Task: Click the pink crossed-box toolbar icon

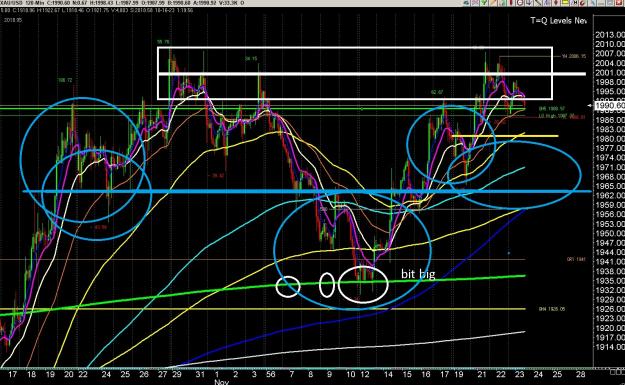Action: point(475,2)
